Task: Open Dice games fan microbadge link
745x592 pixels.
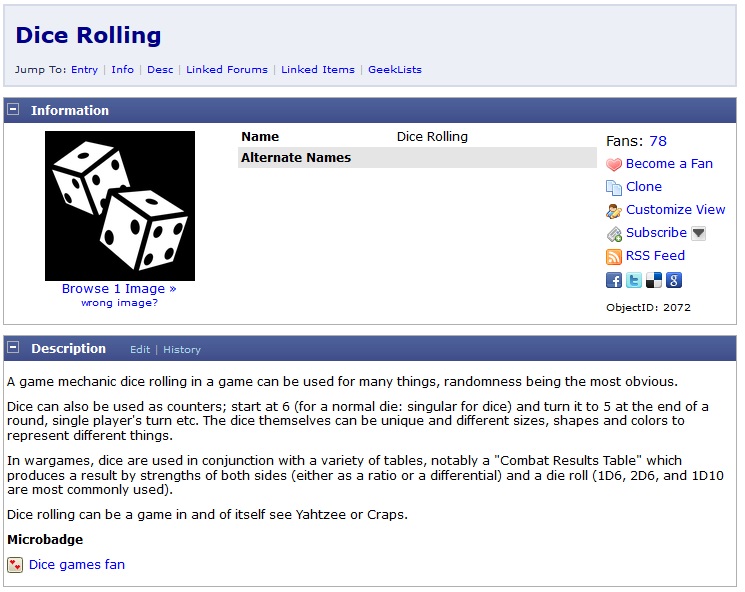Action: coord(77,564)
